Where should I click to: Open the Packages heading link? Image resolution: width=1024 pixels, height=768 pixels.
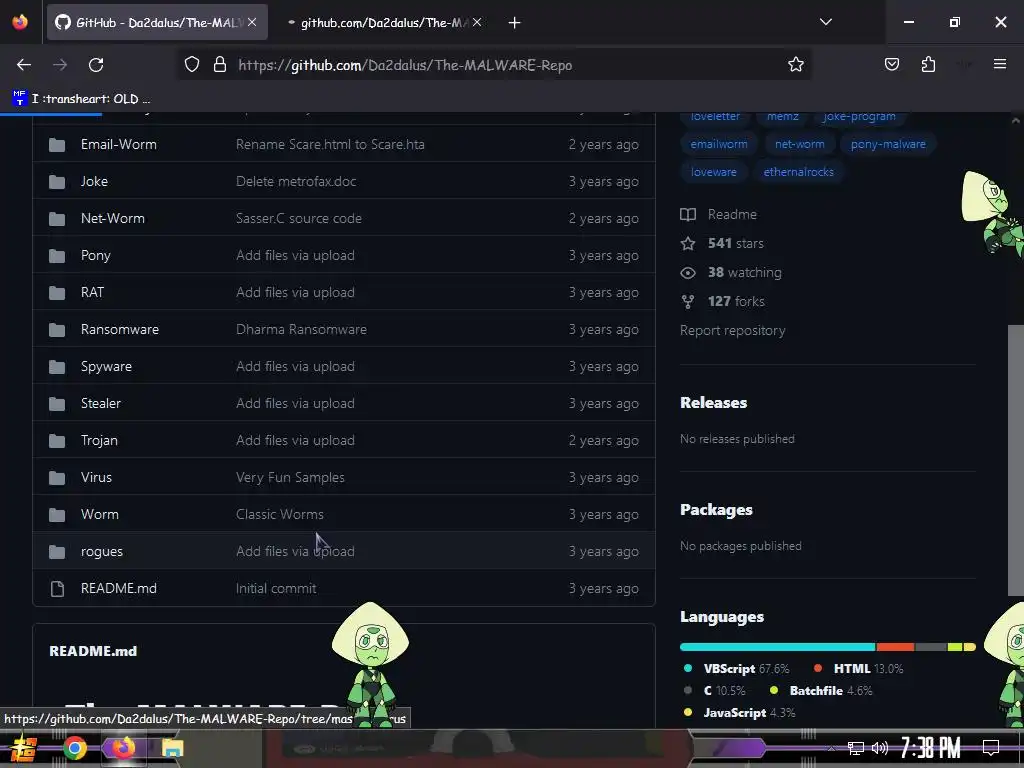click(x=716, y=509)
